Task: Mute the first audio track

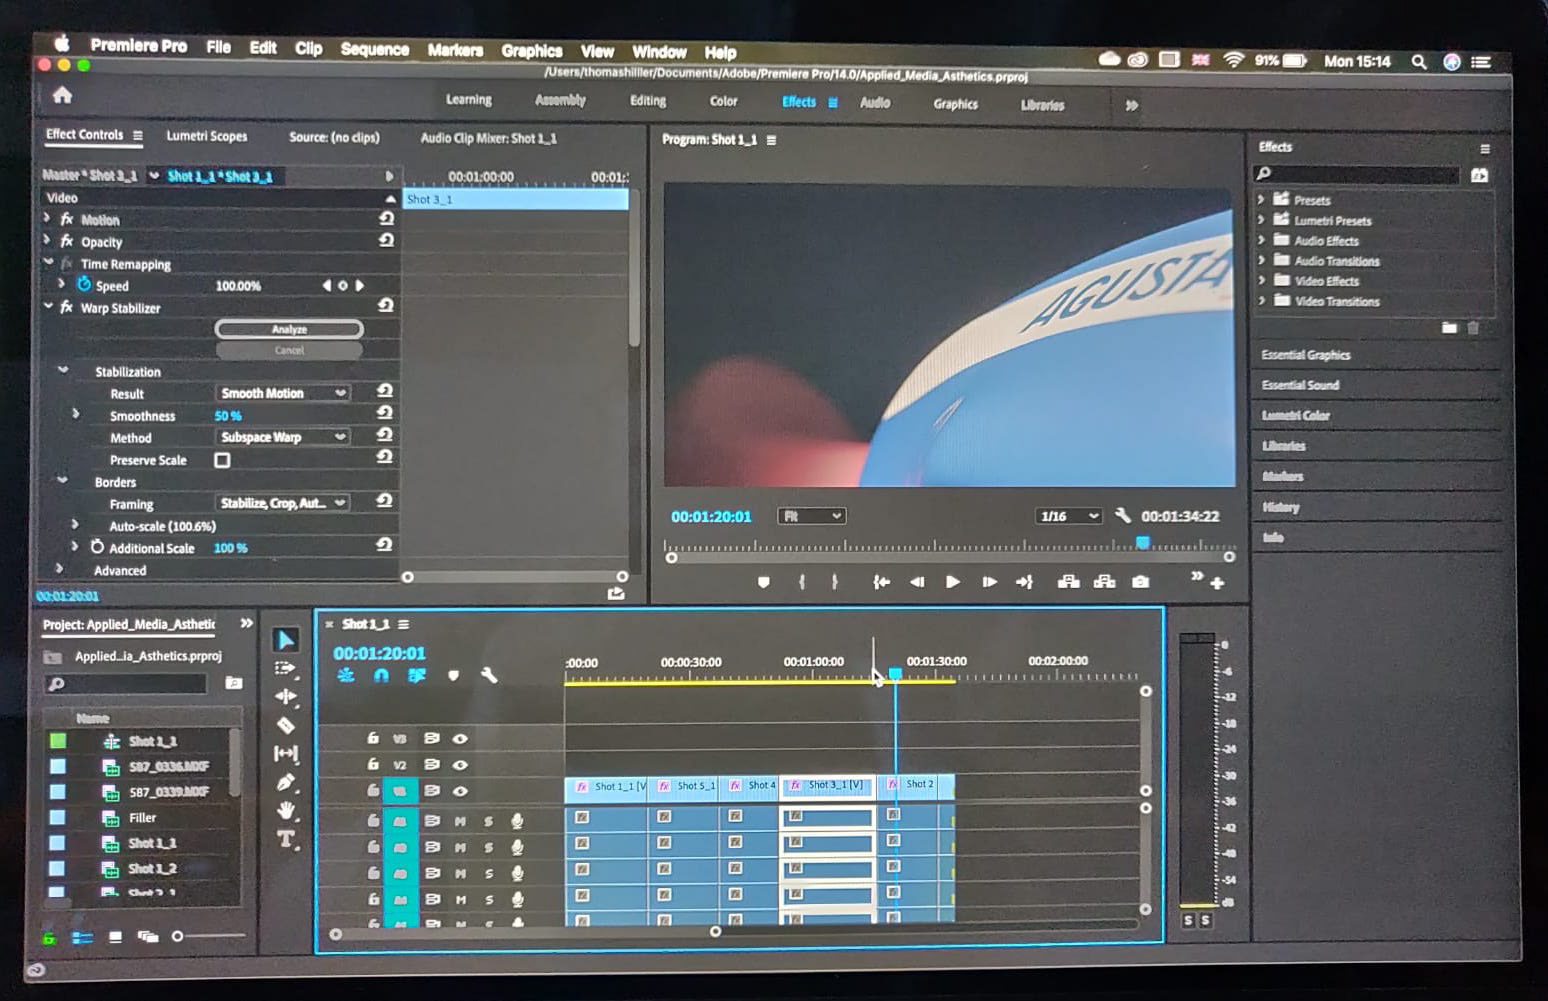Action: coord(460,821)
